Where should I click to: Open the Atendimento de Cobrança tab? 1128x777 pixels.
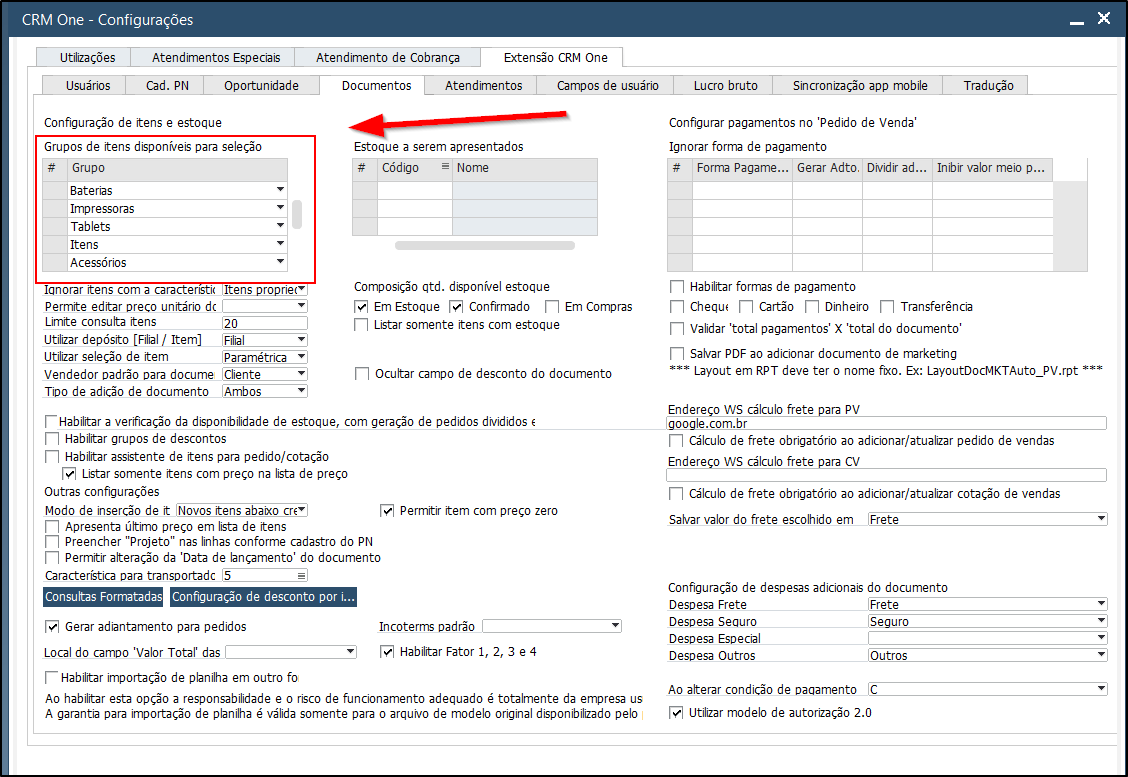[388, 58]
